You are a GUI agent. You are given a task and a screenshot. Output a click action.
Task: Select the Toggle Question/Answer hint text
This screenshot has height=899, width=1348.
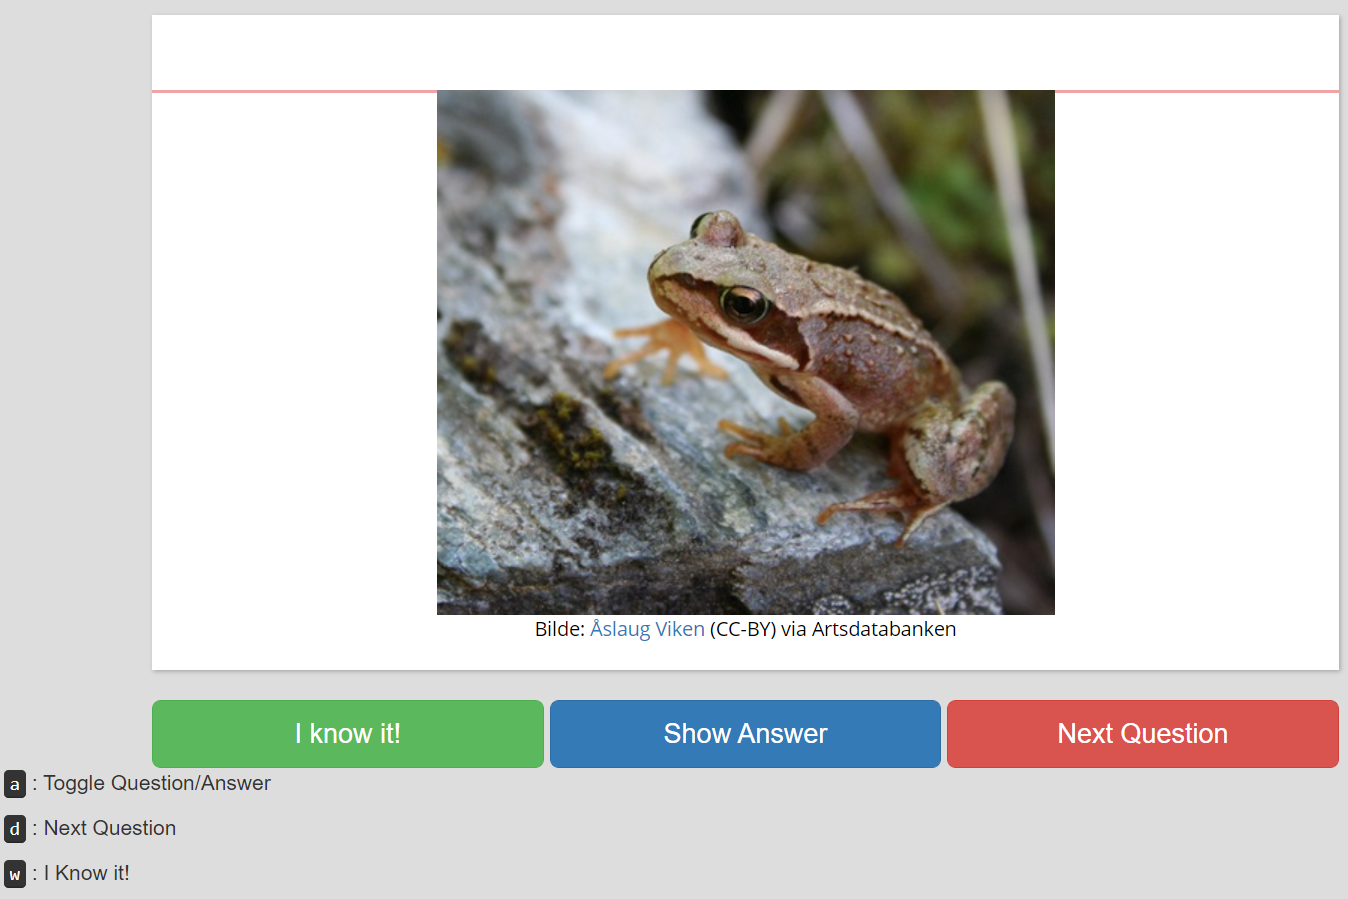[157, 783]
